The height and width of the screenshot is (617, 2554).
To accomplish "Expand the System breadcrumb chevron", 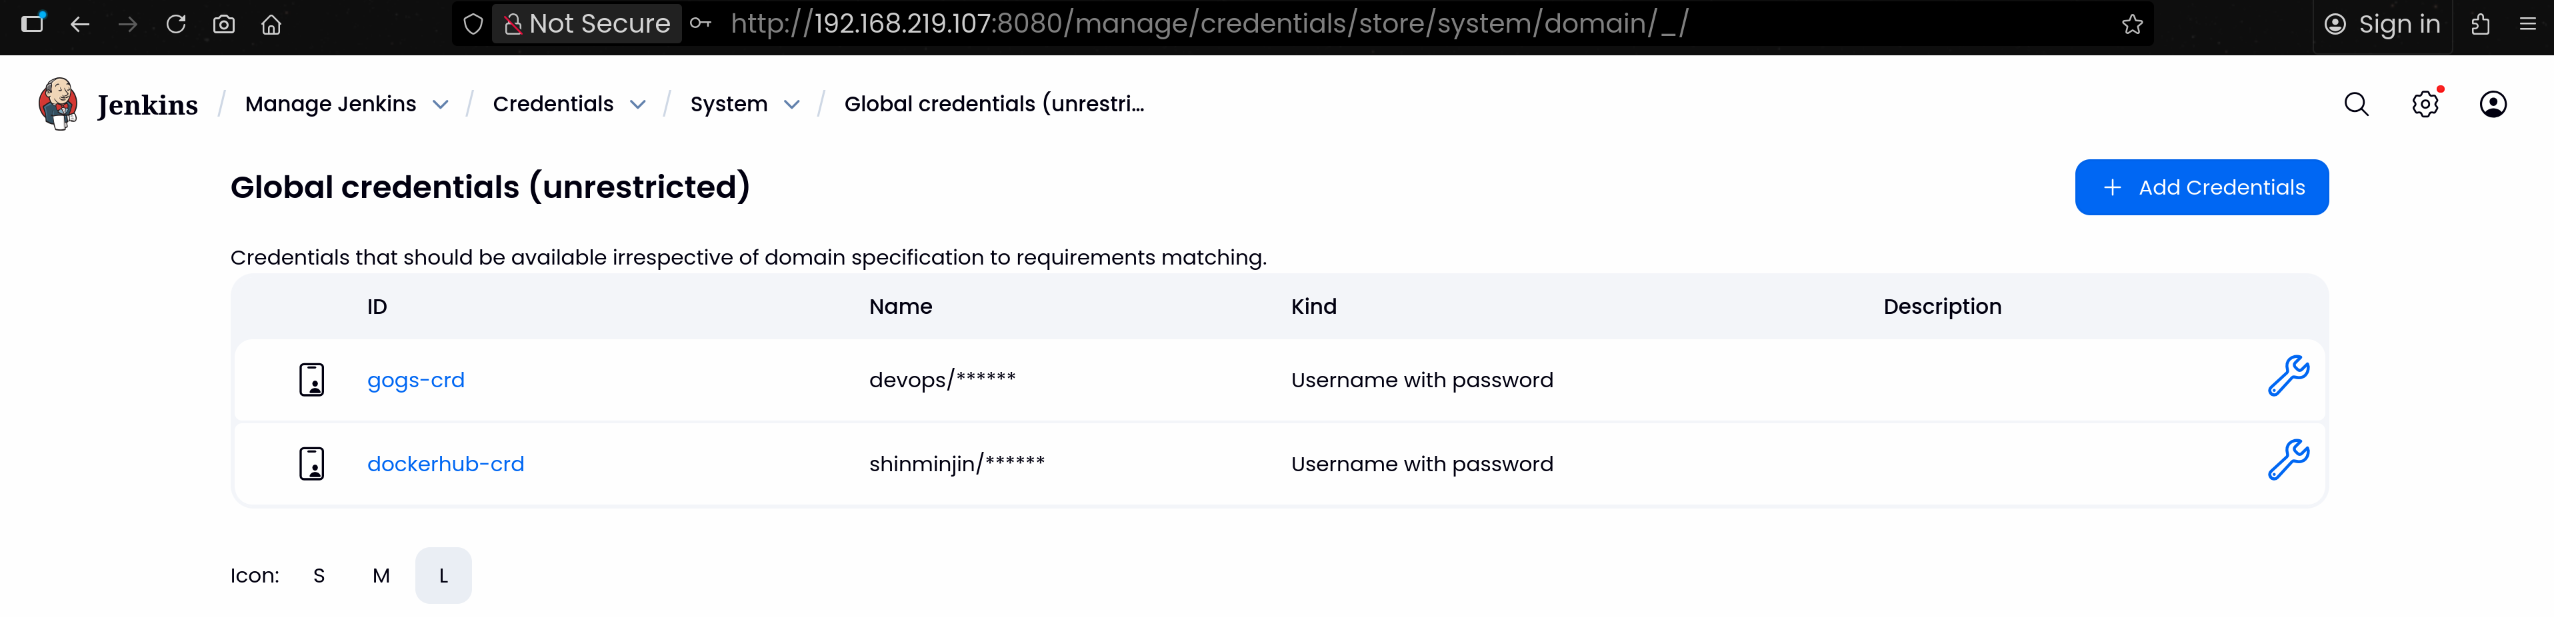I will coord(792,105).
